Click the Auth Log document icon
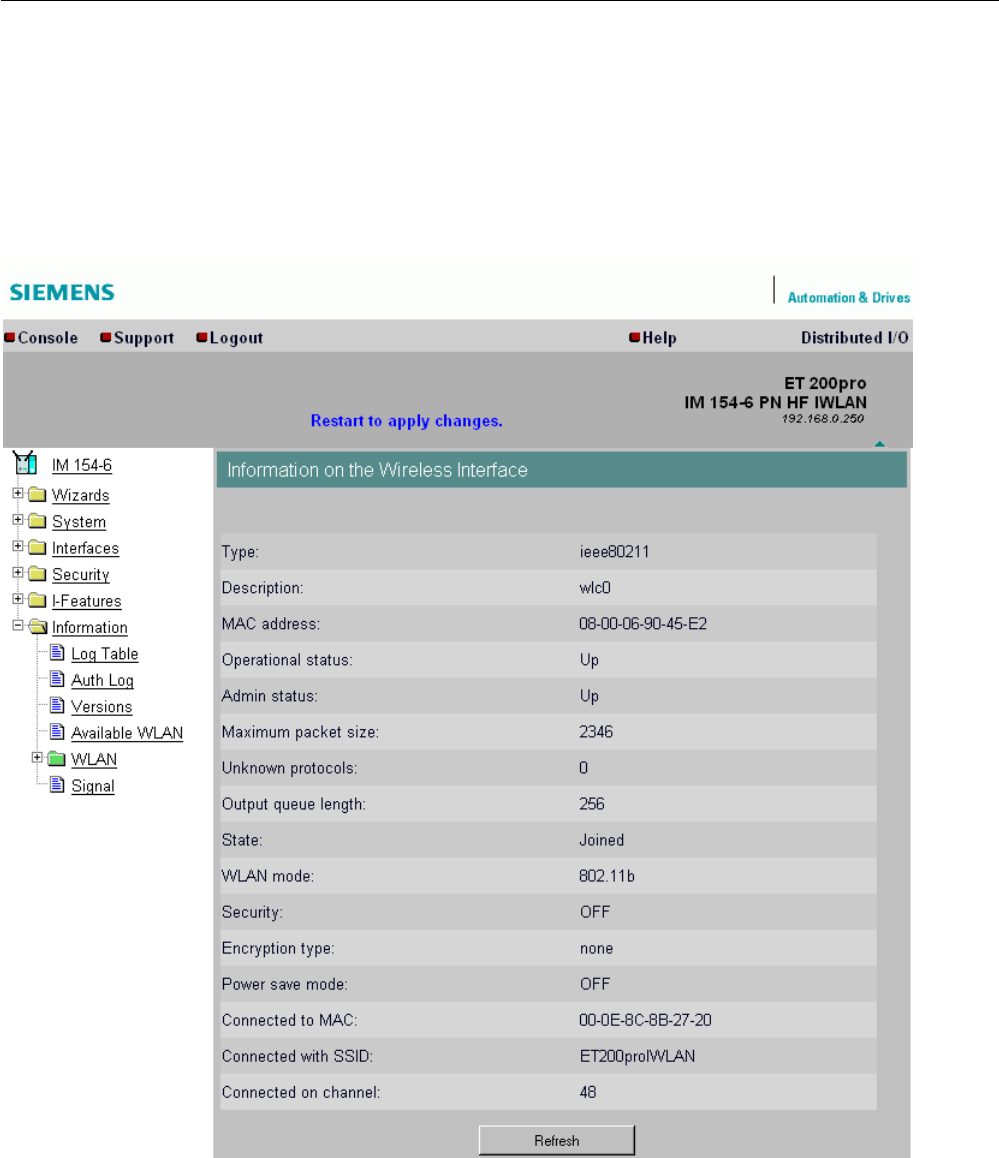The height and width of the screenshot is (1158, 999). [x=57, y=679]
